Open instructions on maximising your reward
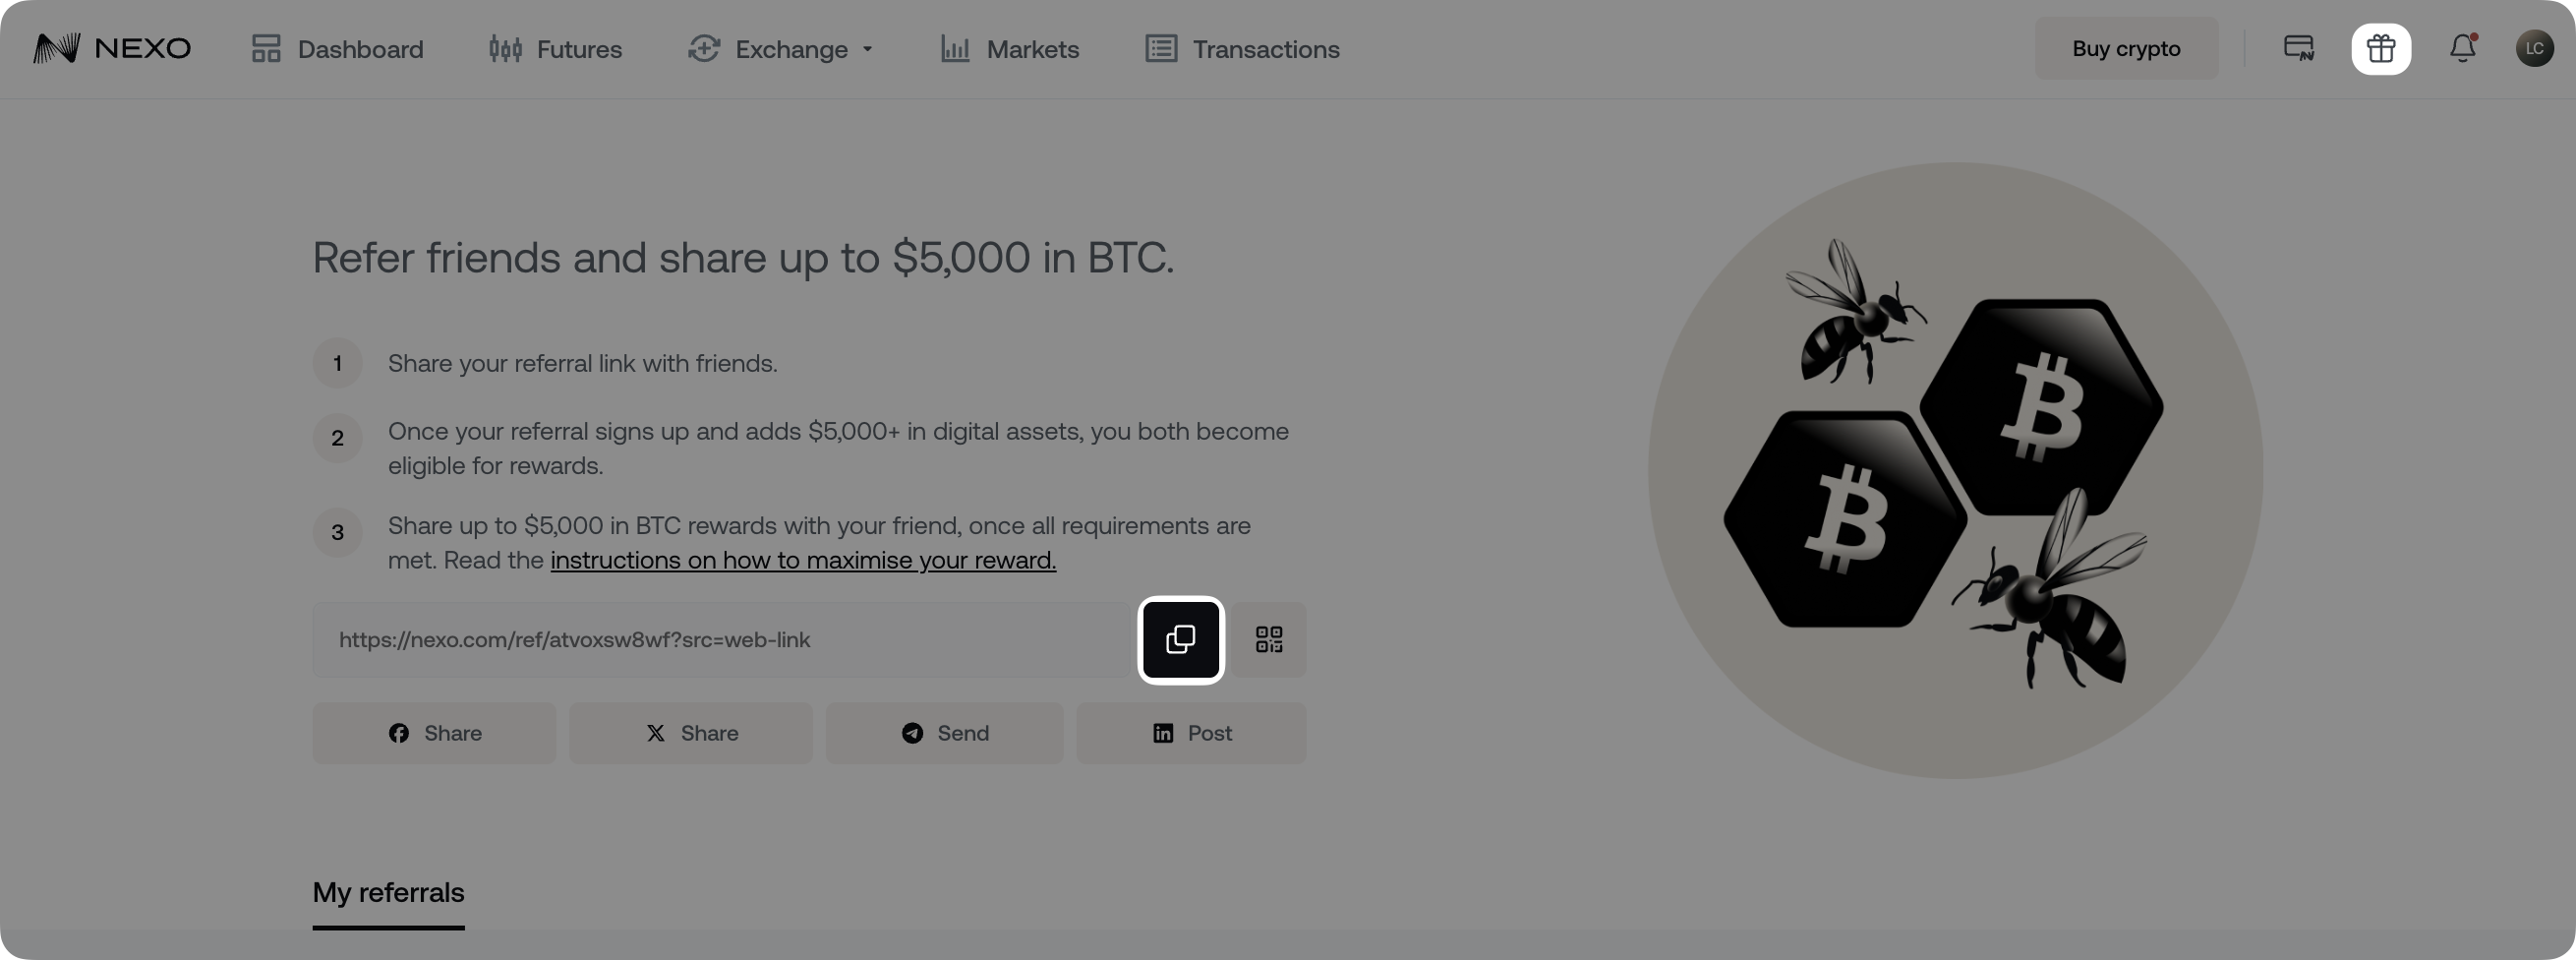 point(803,560)
